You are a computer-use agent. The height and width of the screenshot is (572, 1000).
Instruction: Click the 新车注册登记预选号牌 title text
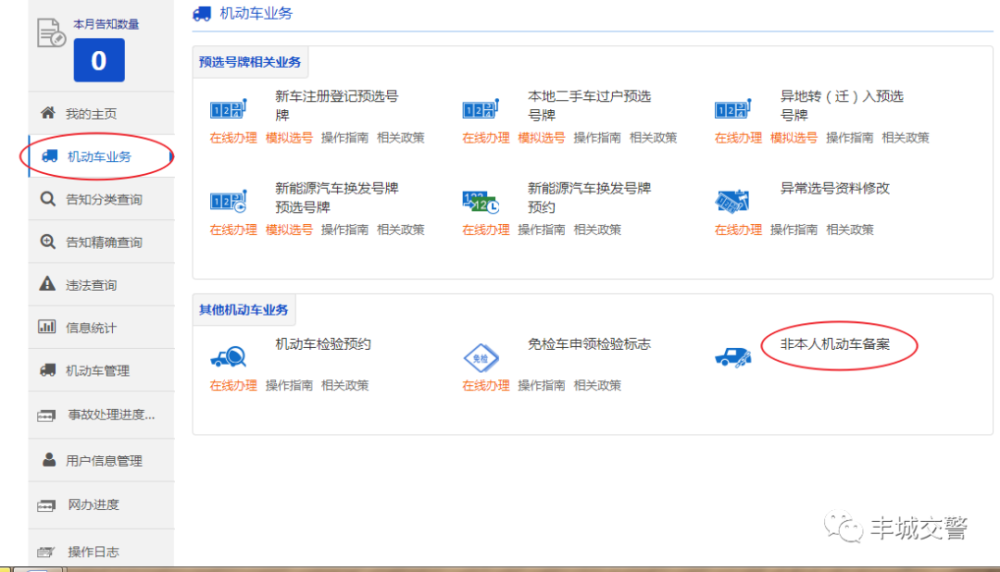[337, 106]
